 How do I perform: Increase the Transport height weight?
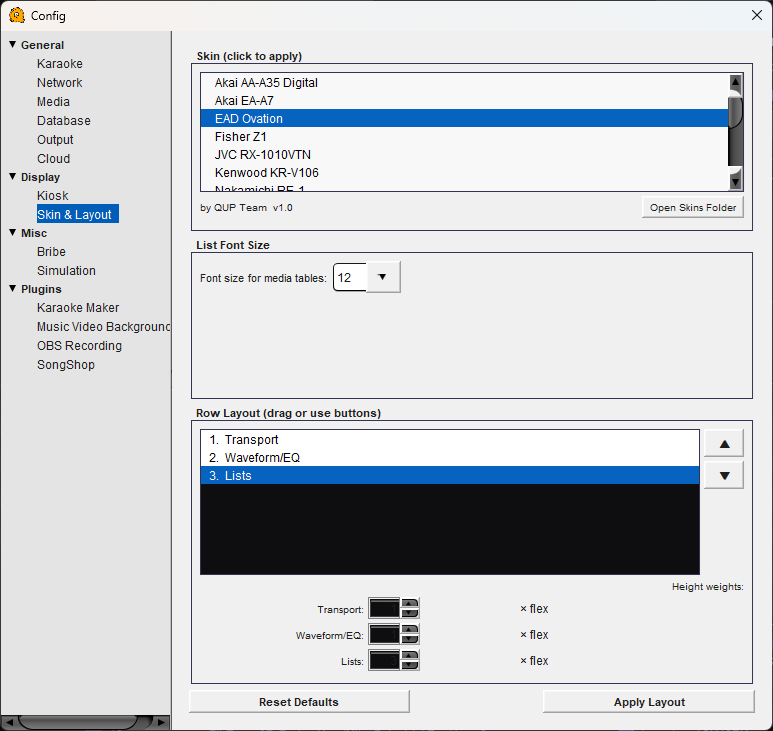(410, 603)
